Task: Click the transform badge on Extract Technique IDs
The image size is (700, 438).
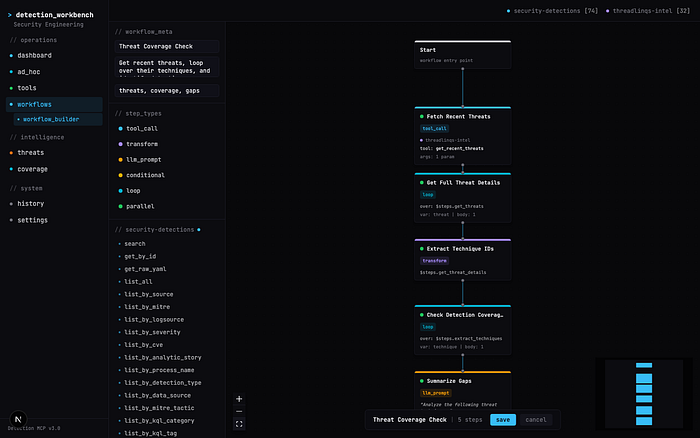Action: 434,261
